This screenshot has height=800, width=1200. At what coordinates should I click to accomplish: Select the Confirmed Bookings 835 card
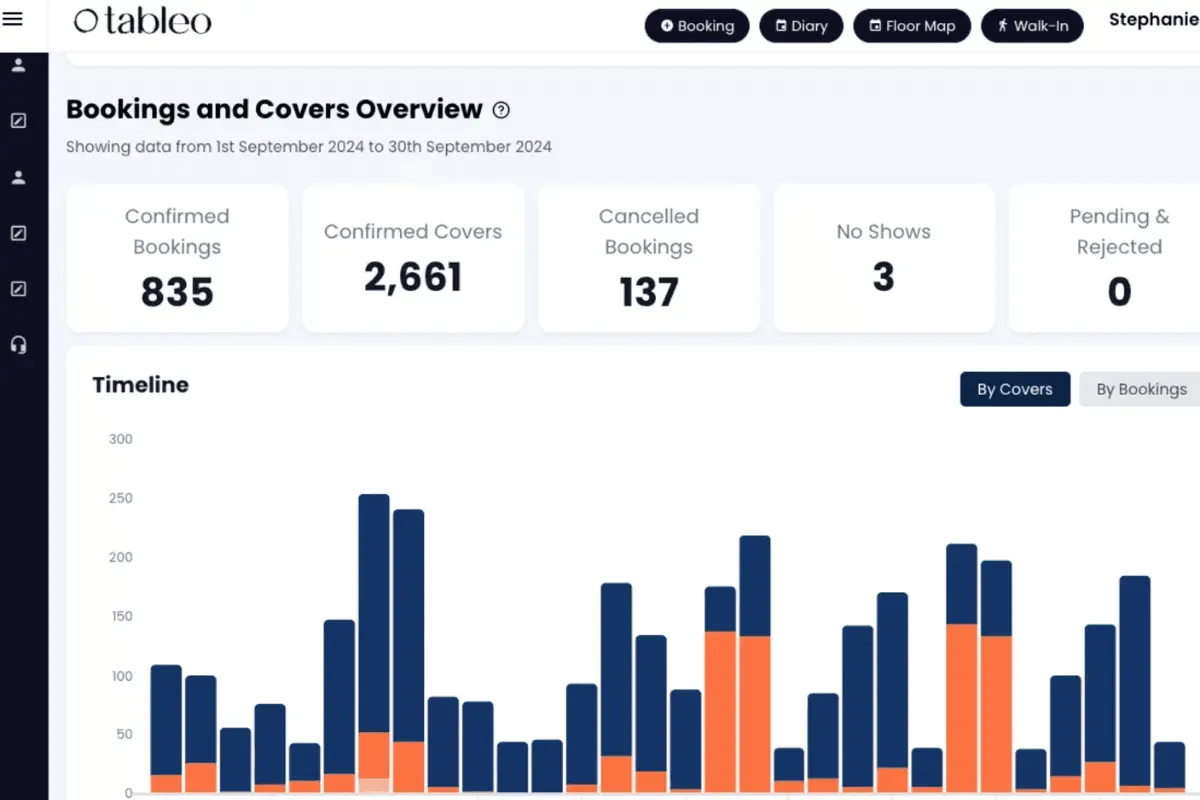click(177, 258)
